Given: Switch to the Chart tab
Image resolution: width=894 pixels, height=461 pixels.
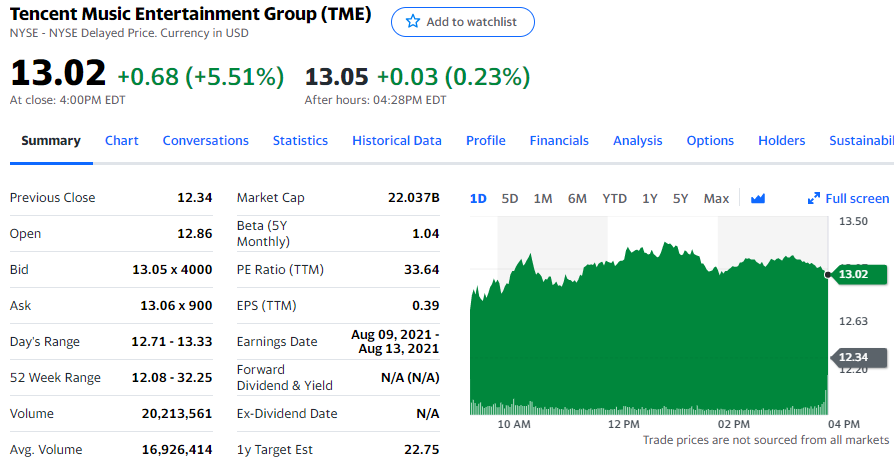Looking at the screenshot, I should (121, 141).
